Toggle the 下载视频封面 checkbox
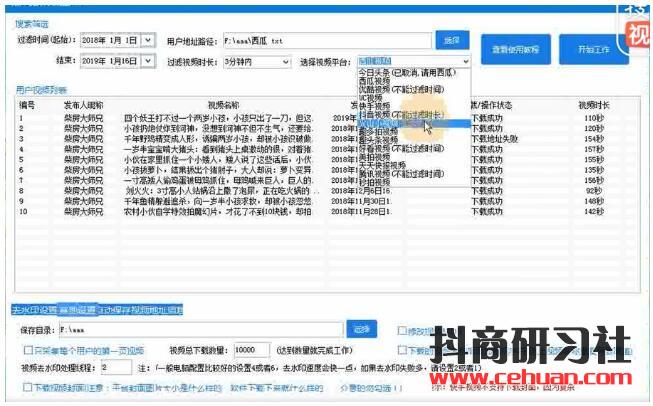Viewport: 653px width, 406px height. [x=27, y=388]
